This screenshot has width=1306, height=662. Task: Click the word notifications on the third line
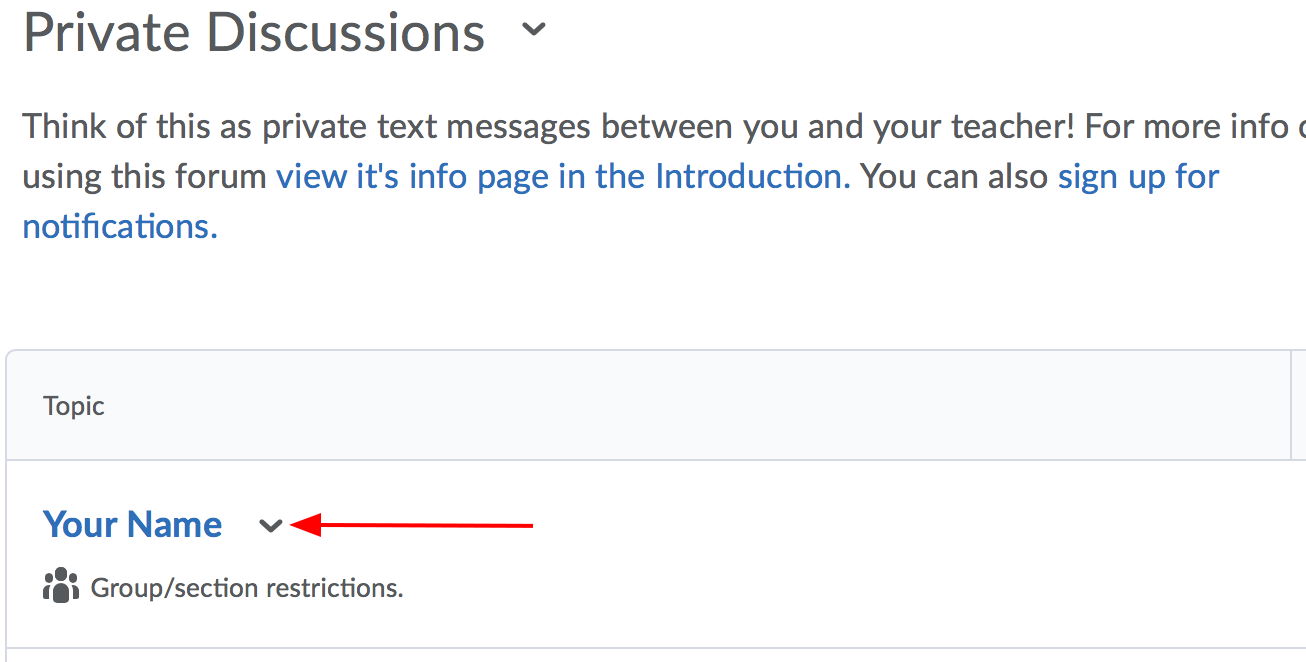tap(119, 227)
